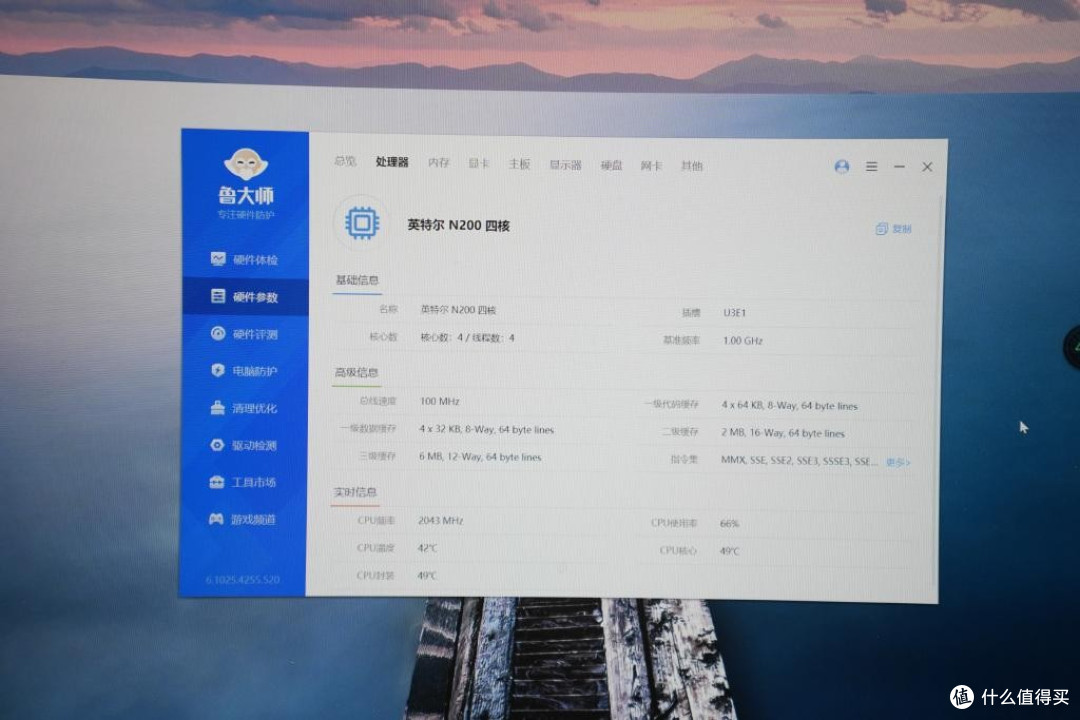Image resolution: width=1080 pixels, height=720 pixels.
Task: Close the Lu Dashi window
Action: 928,167
